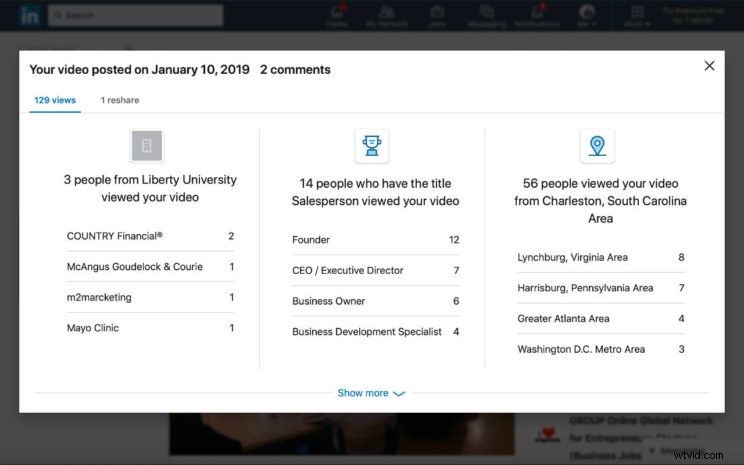Screen dimensions: 744x465
Task: Open the Messaging icon in the navbar
Action: (x=487, y=16)
